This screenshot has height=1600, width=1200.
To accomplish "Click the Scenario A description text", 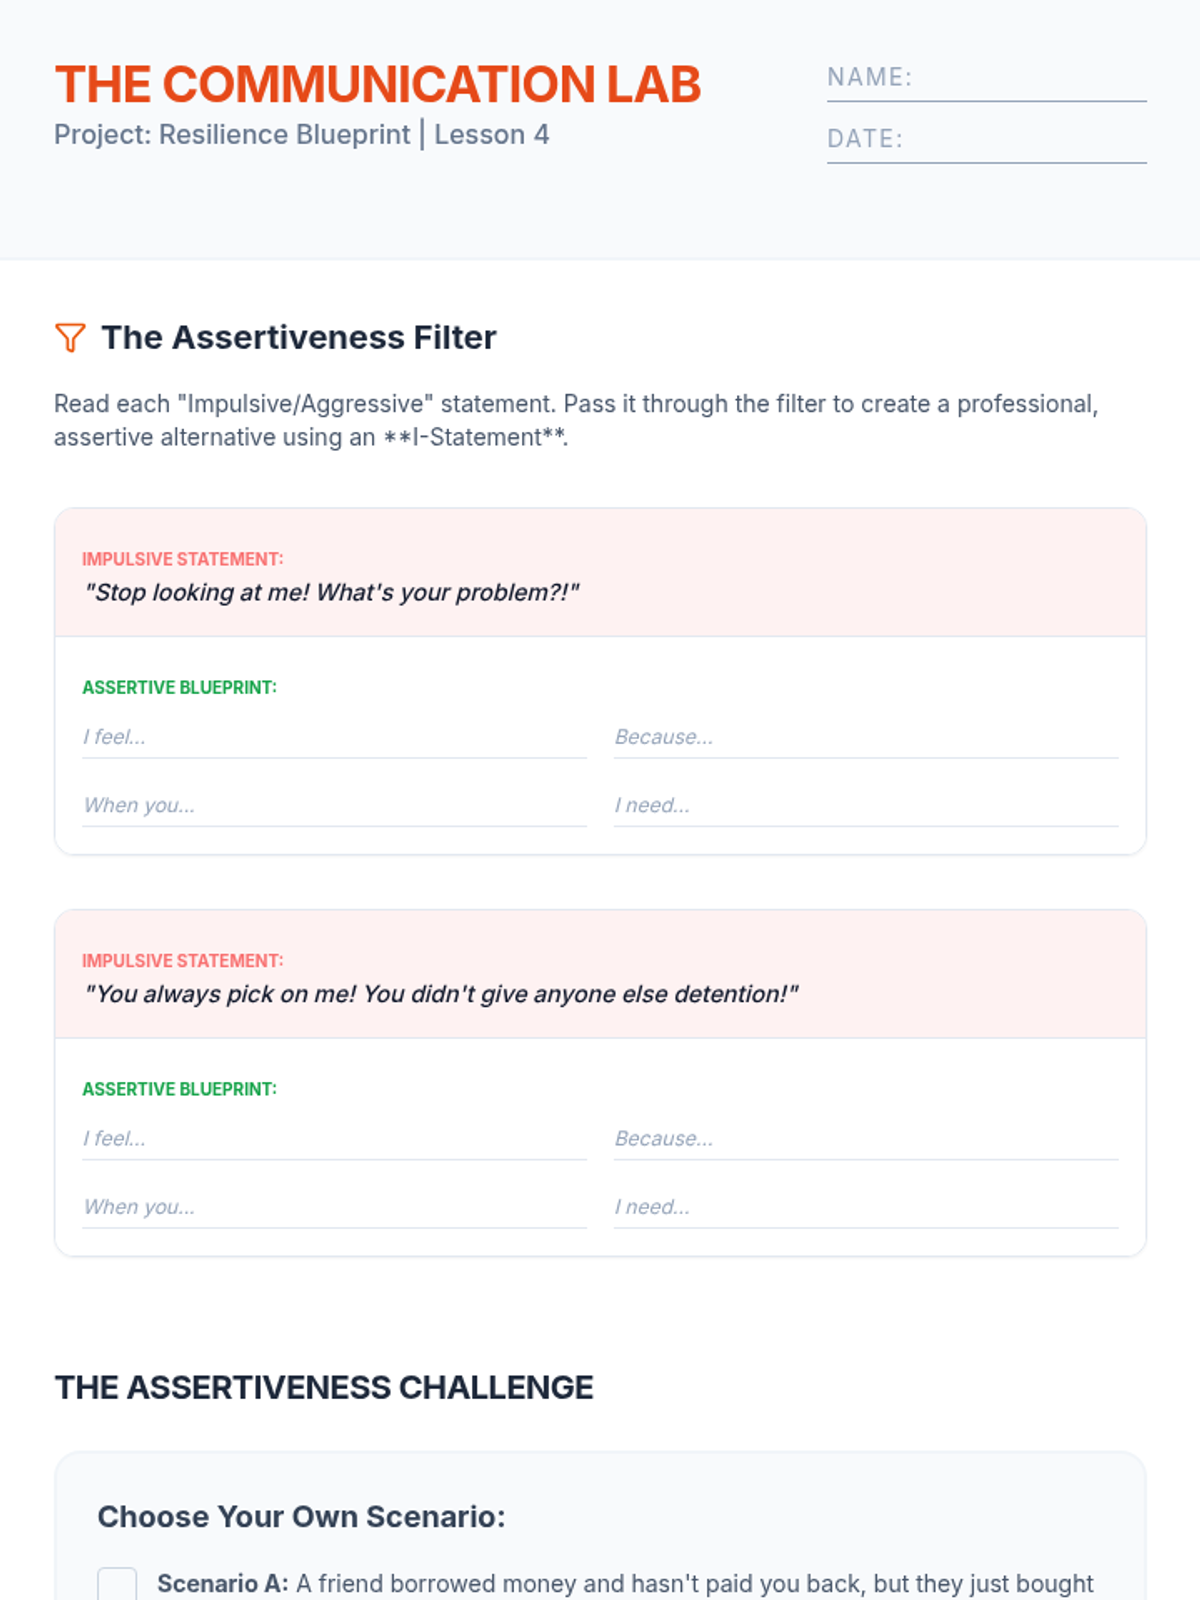I will [694, 1584].
